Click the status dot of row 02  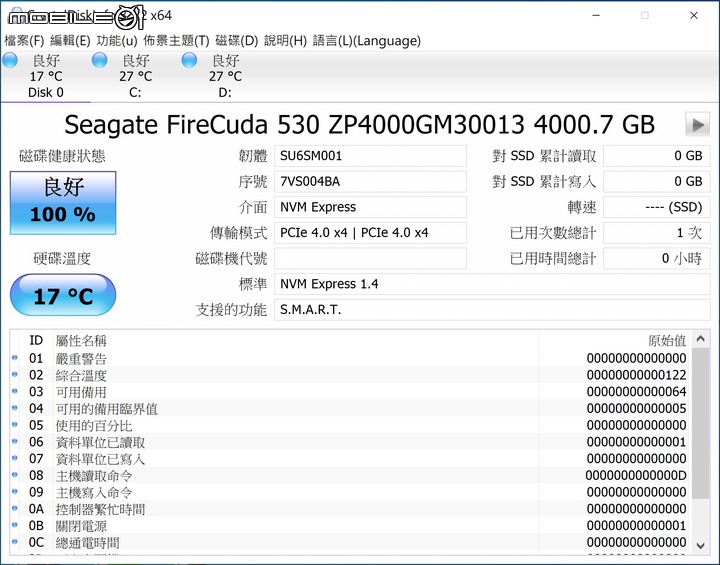pyautogui.click(x=15, y=374)
